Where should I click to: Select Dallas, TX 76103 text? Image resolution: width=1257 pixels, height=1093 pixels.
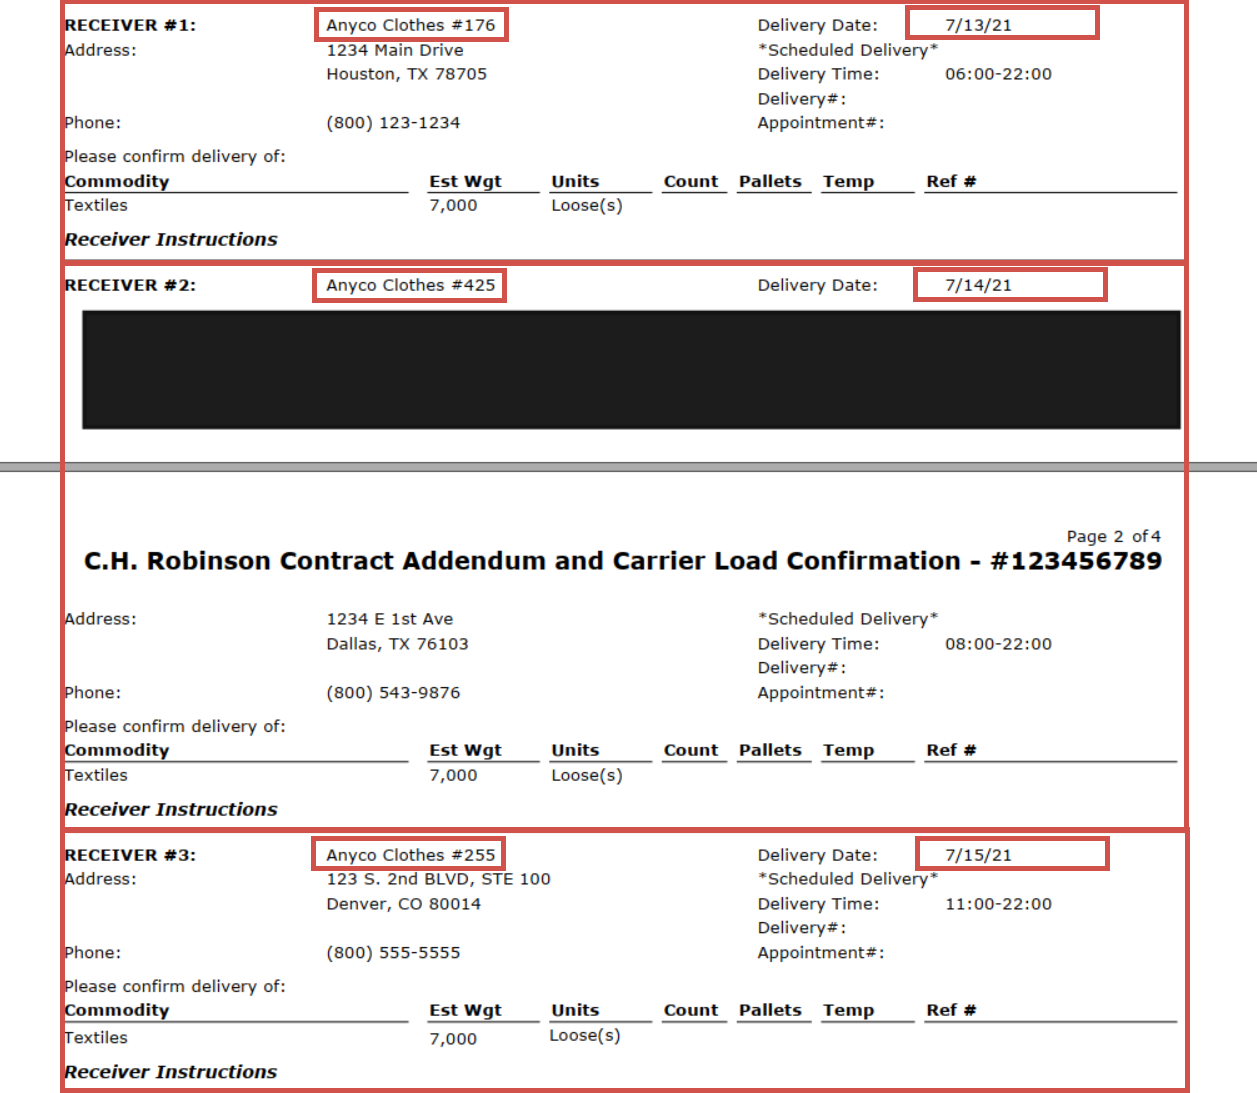tap(397, 644)
